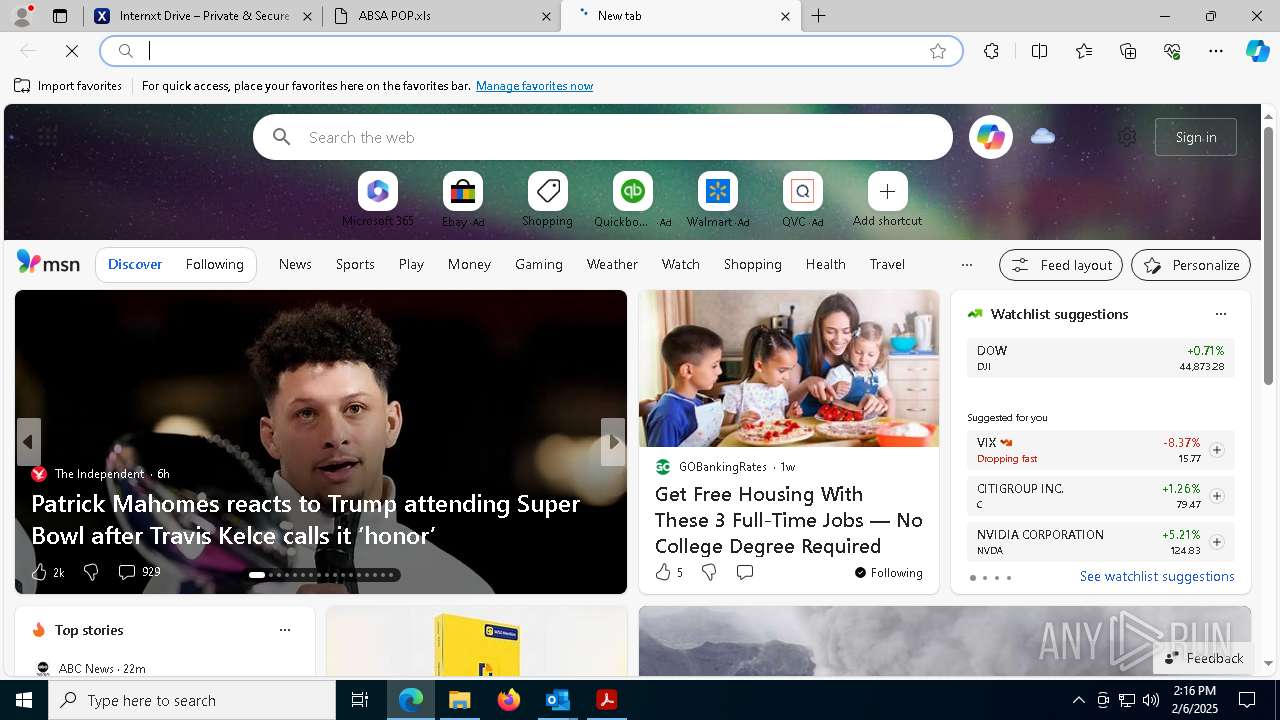1280x720 pixels.
Task: Focus the browser address bar
Action: pos(531,51)
